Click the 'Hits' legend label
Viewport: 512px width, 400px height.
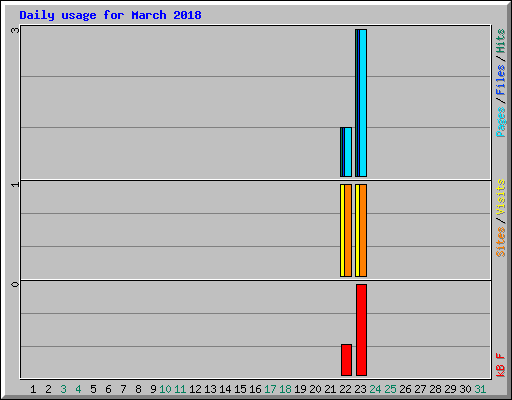coord(501,41)
